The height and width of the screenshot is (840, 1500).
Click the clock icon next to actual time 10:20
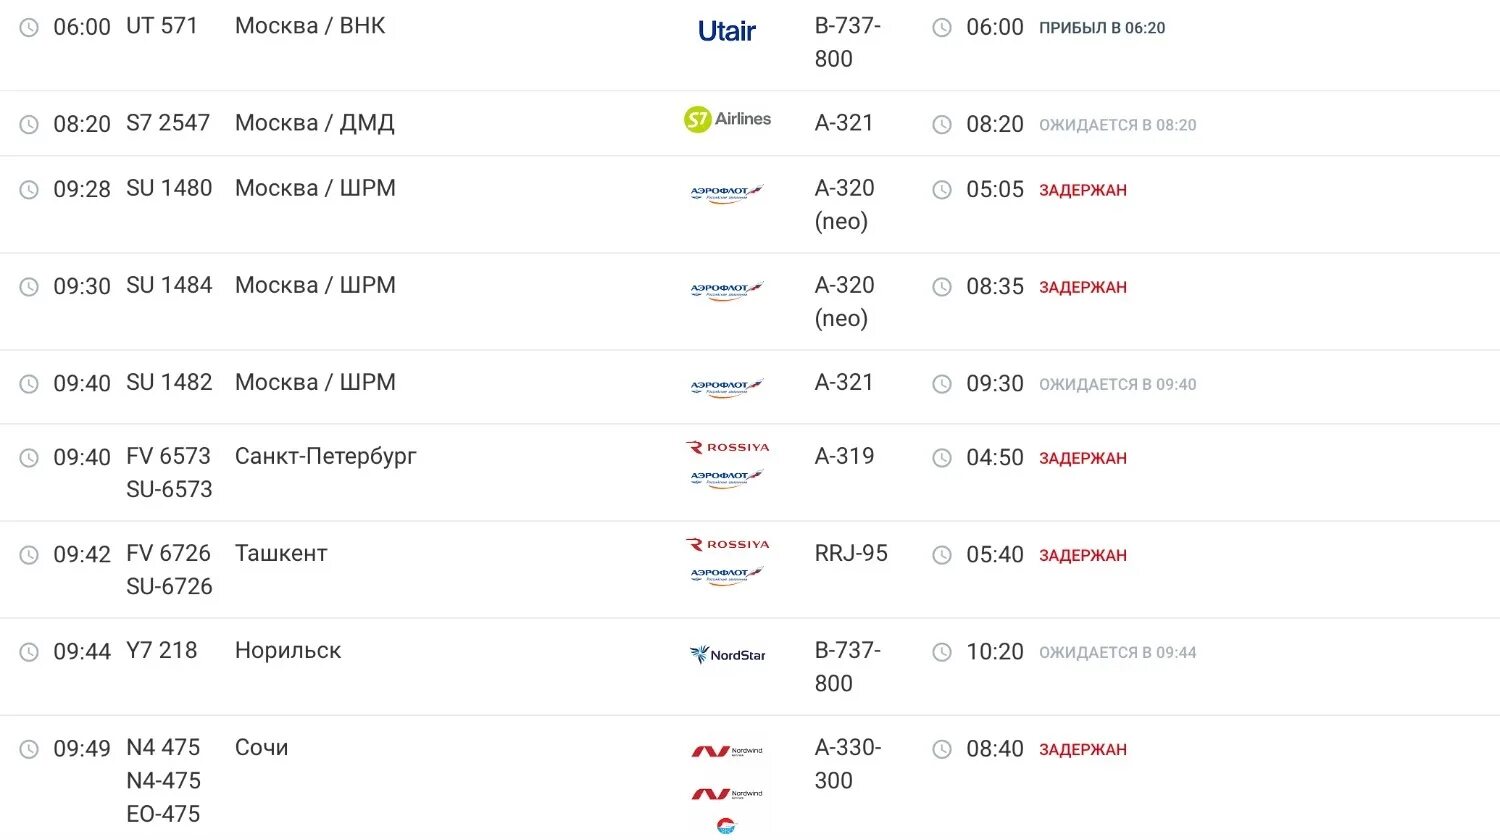[x=942, y=652]
